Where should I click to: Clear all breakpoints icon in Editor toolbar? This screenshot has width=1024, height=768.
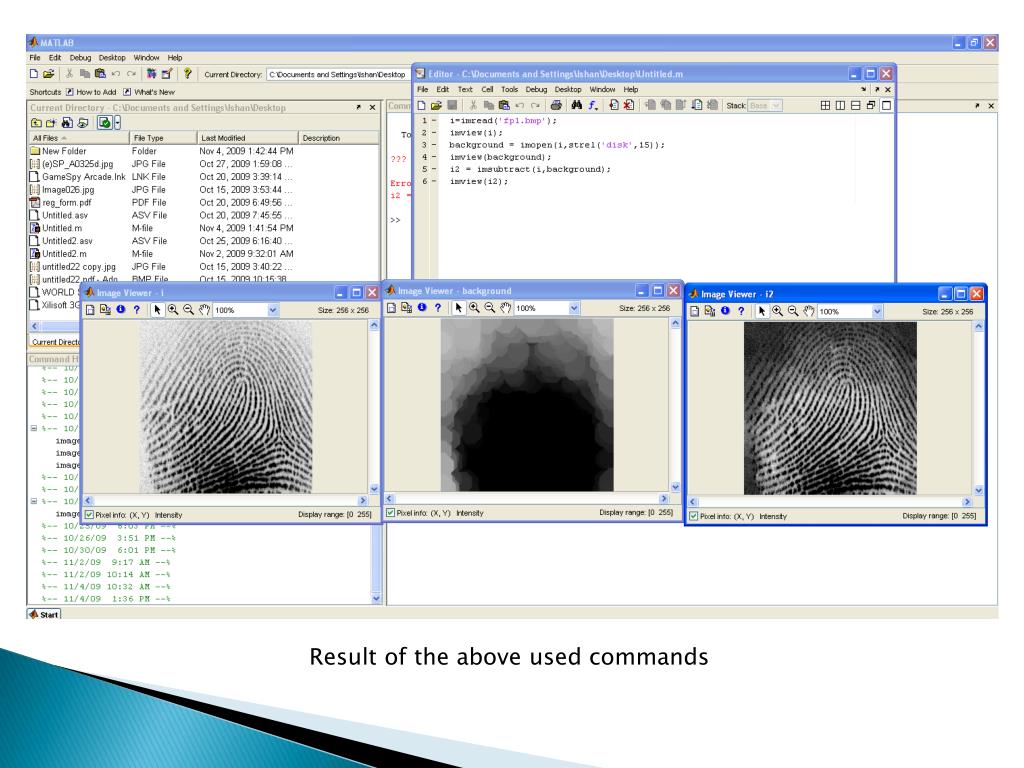[628, 105]
